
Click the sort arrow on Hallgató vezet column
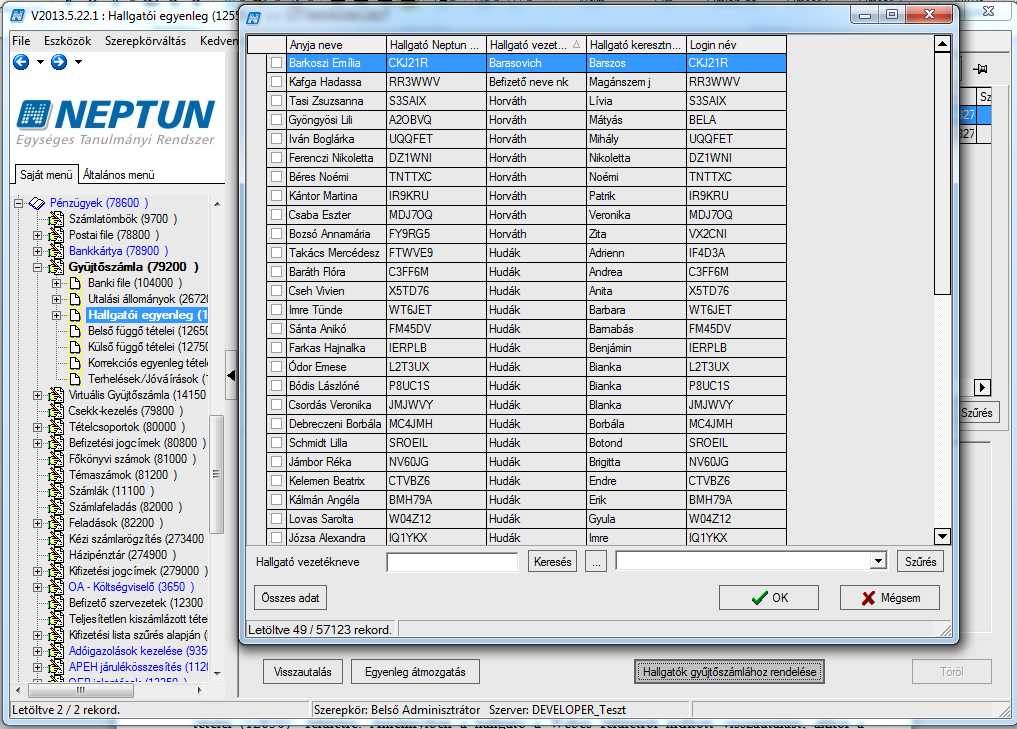point(577,45)
